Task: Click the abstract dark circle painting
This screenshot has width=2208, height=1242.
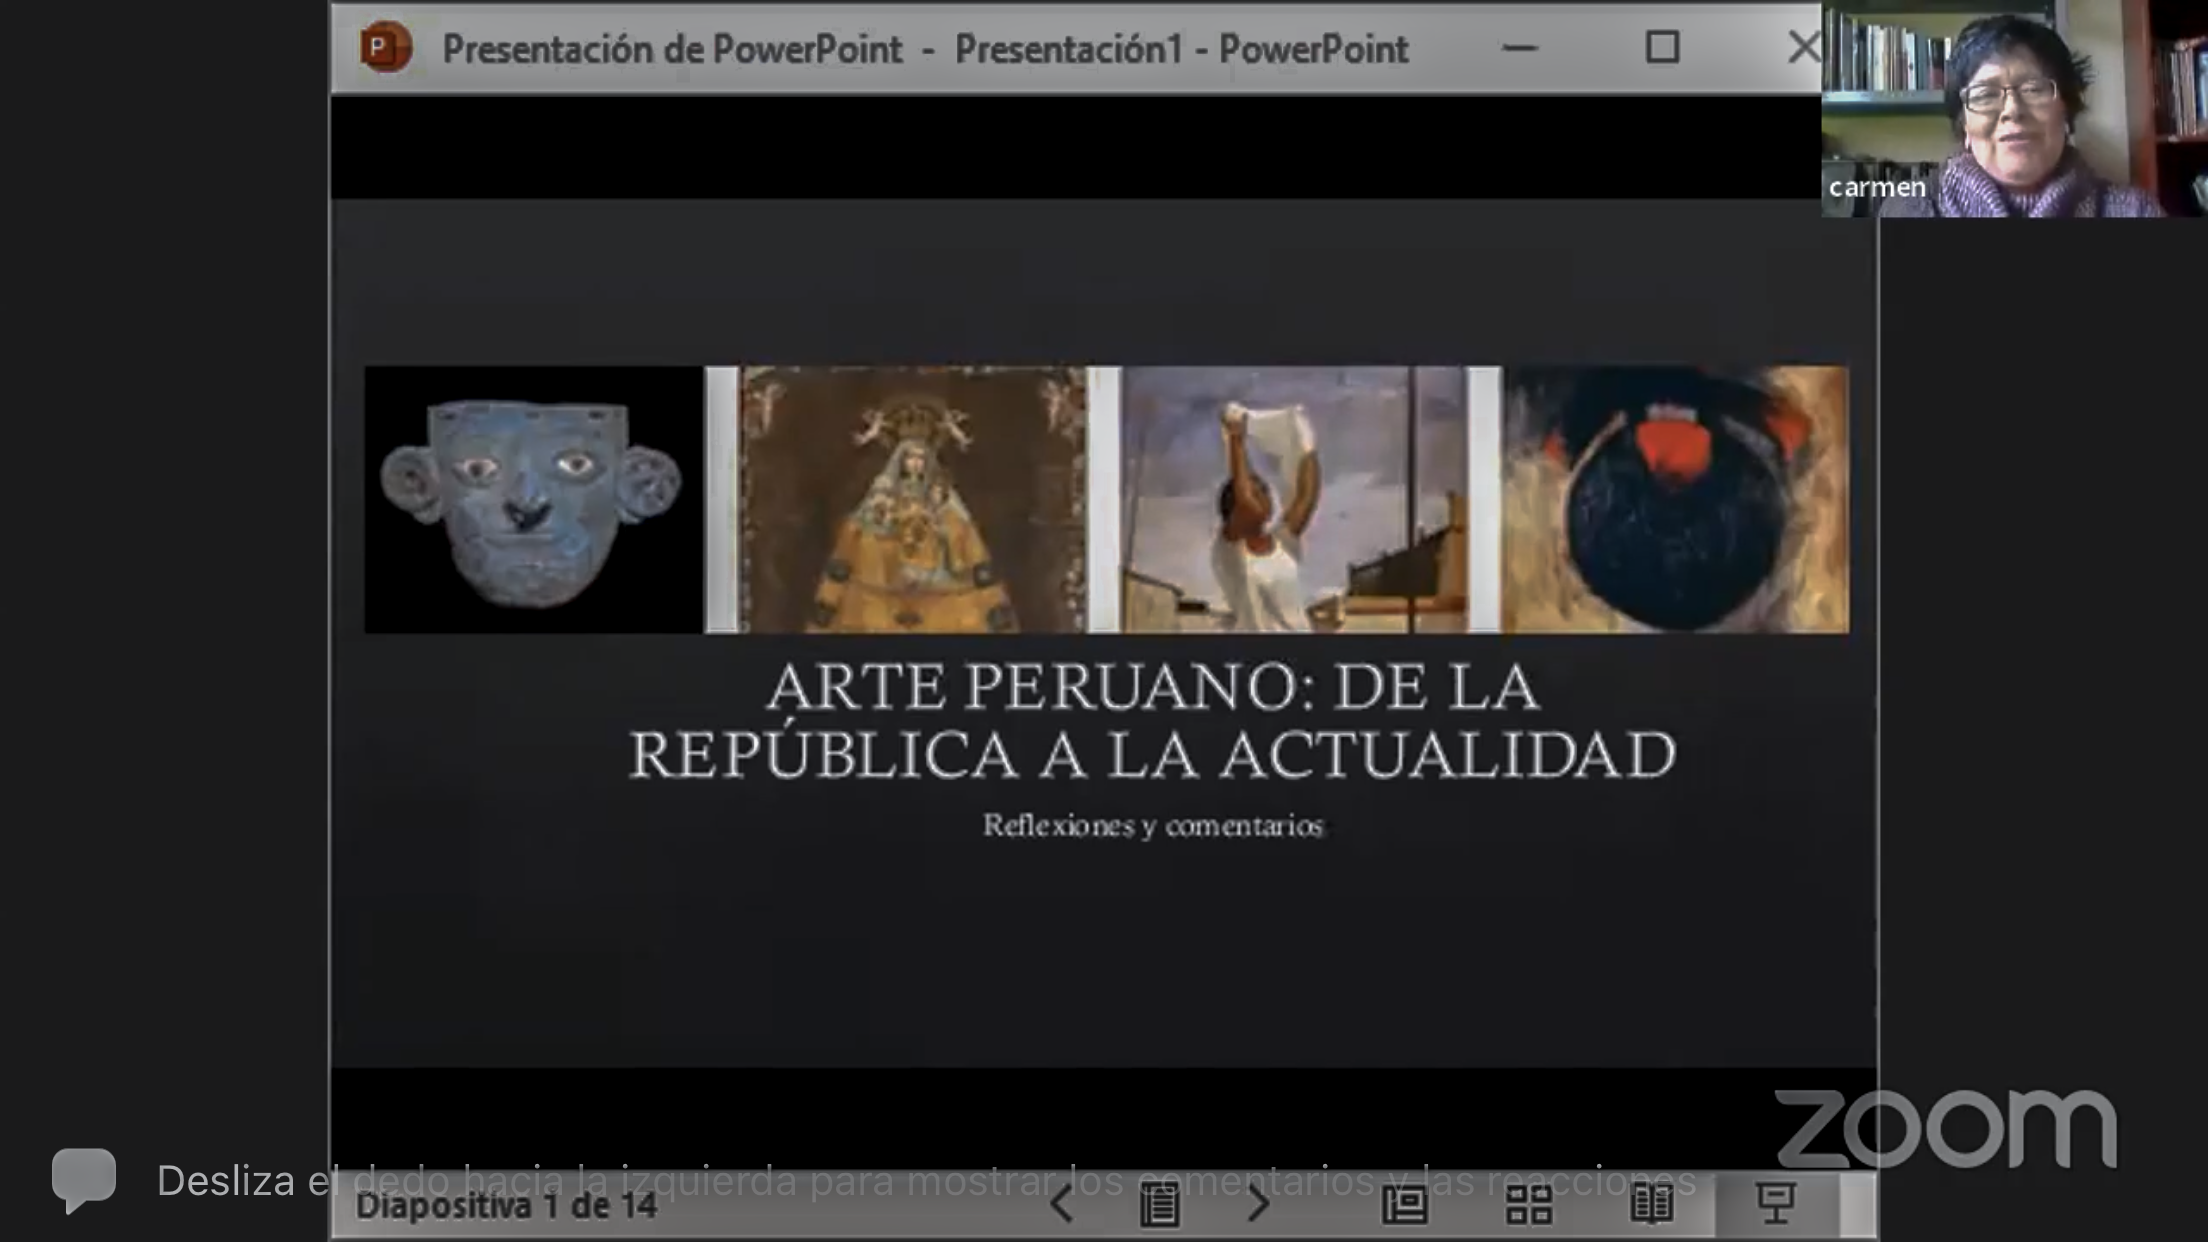Action: point(1675,499)
